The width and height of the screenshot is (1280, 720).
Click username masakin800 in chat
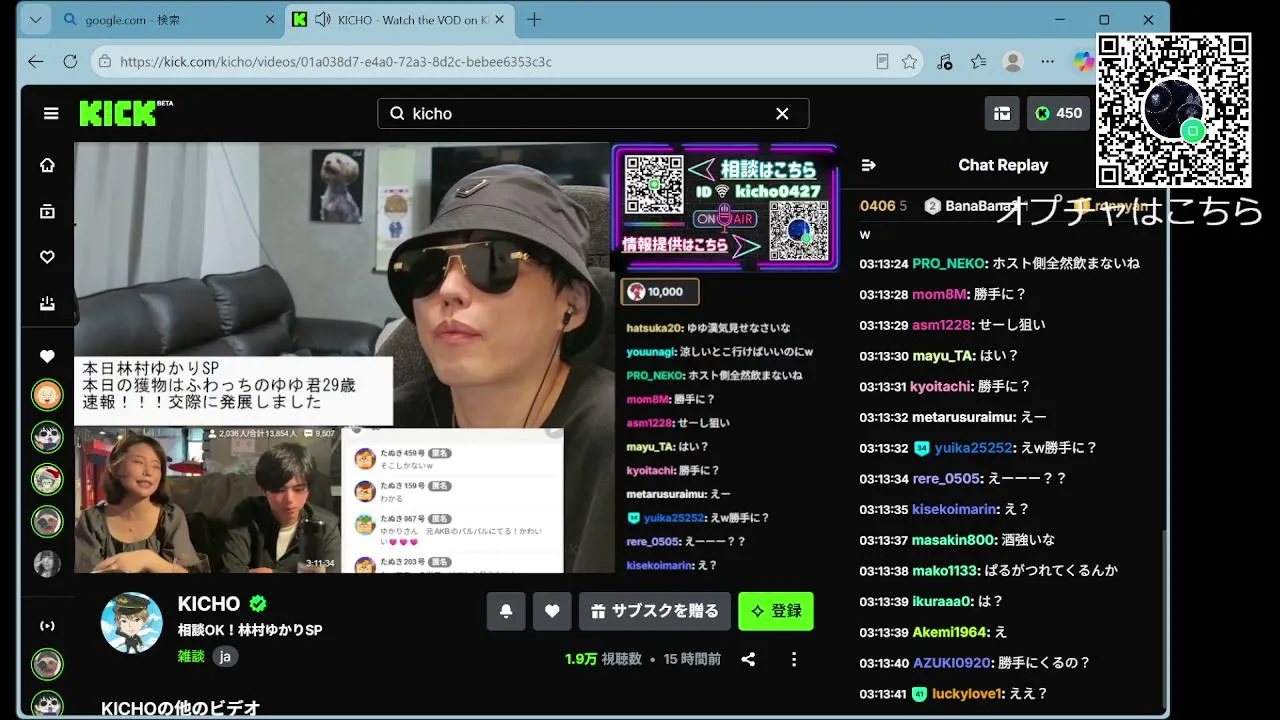pos(953,540)
